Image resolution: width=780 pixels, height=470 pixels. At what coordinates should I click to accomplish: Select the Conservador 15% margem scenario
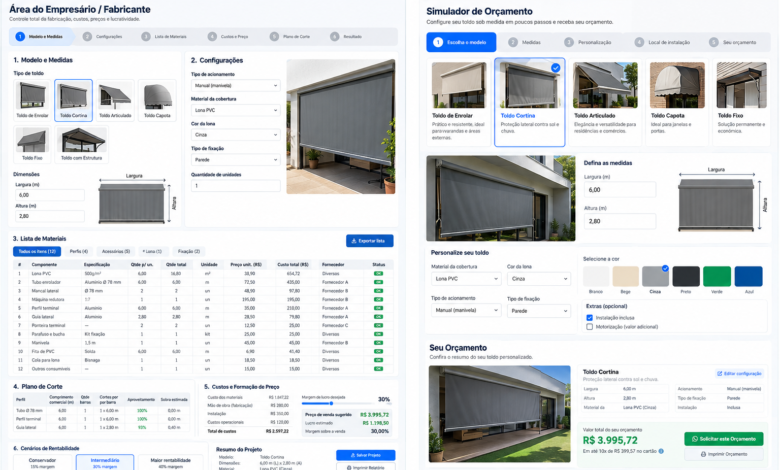tap(42, 463)
